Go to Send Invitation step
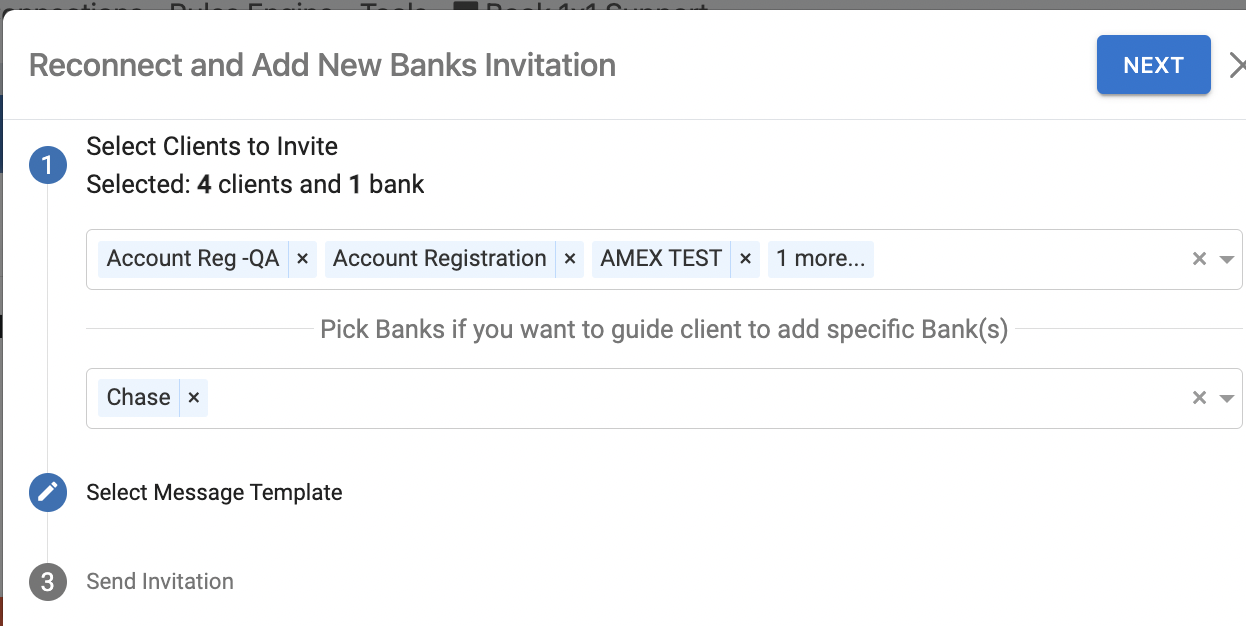Image resolution: width=1246 pixels, height=626 pixels. (160, 582)
